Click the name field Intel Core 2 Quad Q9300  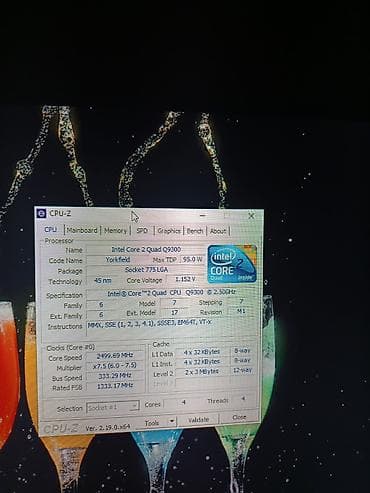point(146,249)
